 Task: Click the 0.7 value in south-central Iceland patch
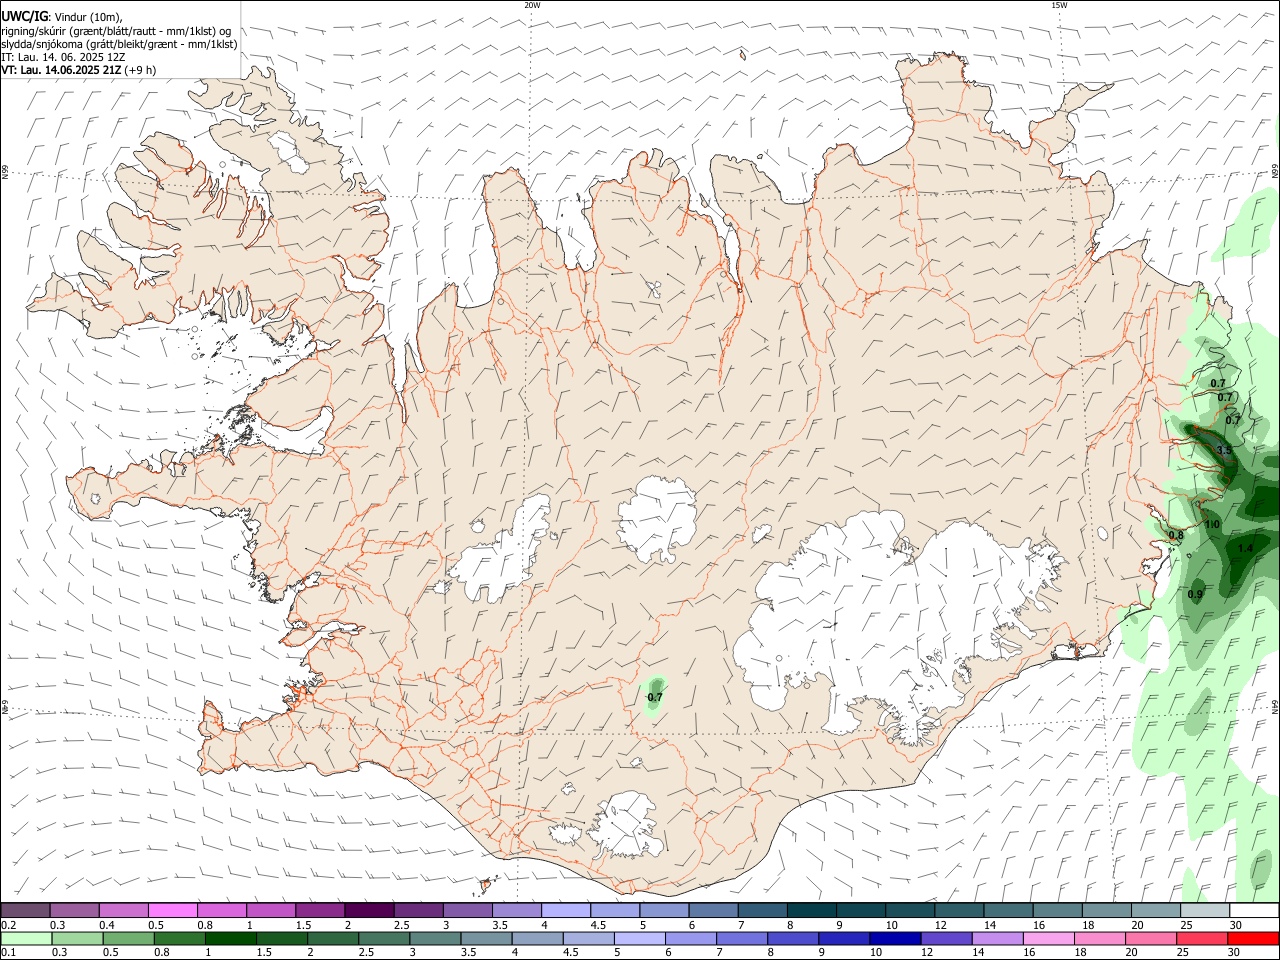point(655,697)
